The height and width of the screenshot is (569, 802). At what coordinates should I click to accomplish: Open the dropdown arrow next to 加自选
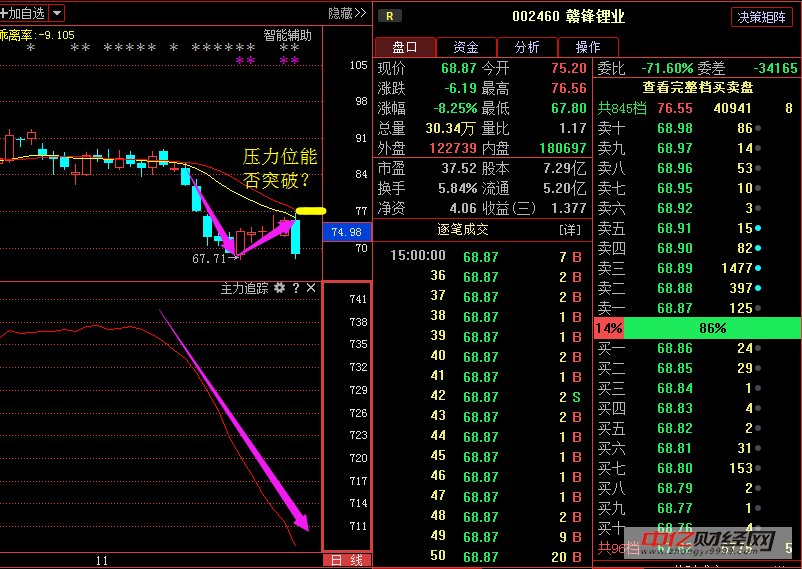pos(57,13)
